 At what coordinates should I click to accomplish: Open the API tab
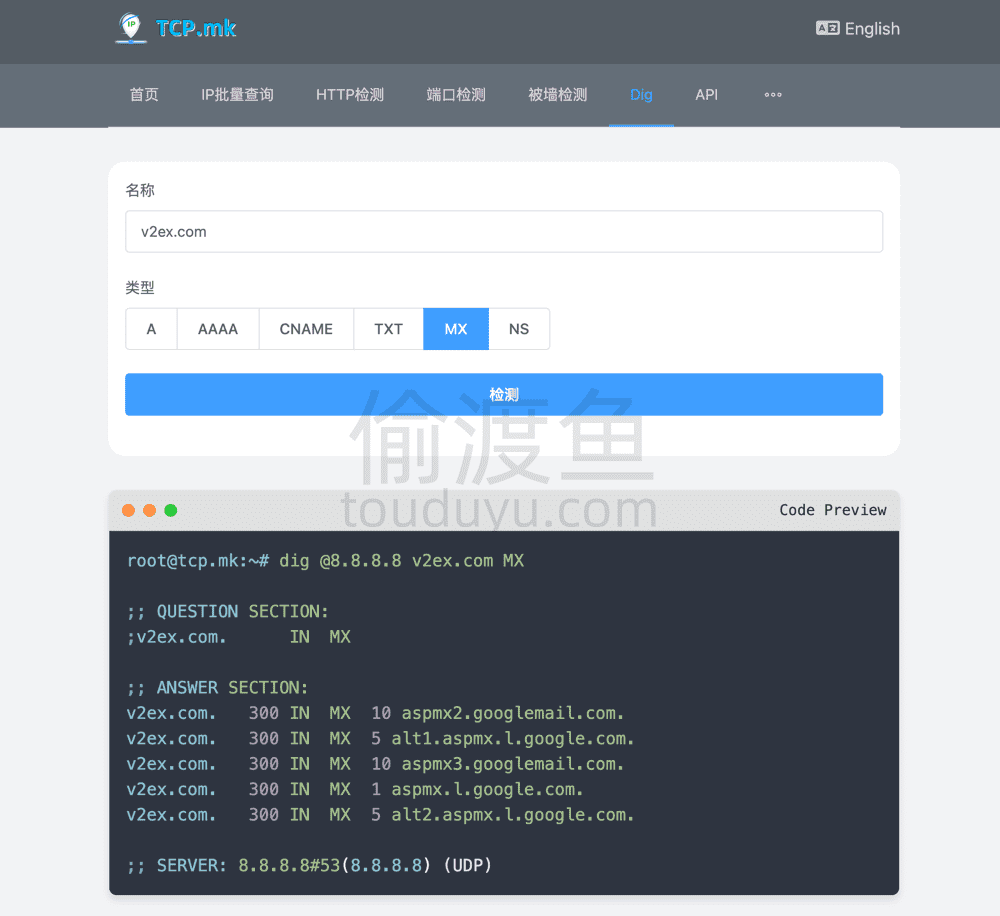click(707, 95)
